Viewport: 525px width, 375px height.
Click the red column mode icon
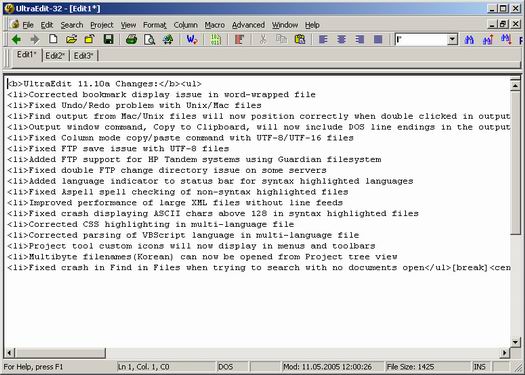[x=239, y=40]
